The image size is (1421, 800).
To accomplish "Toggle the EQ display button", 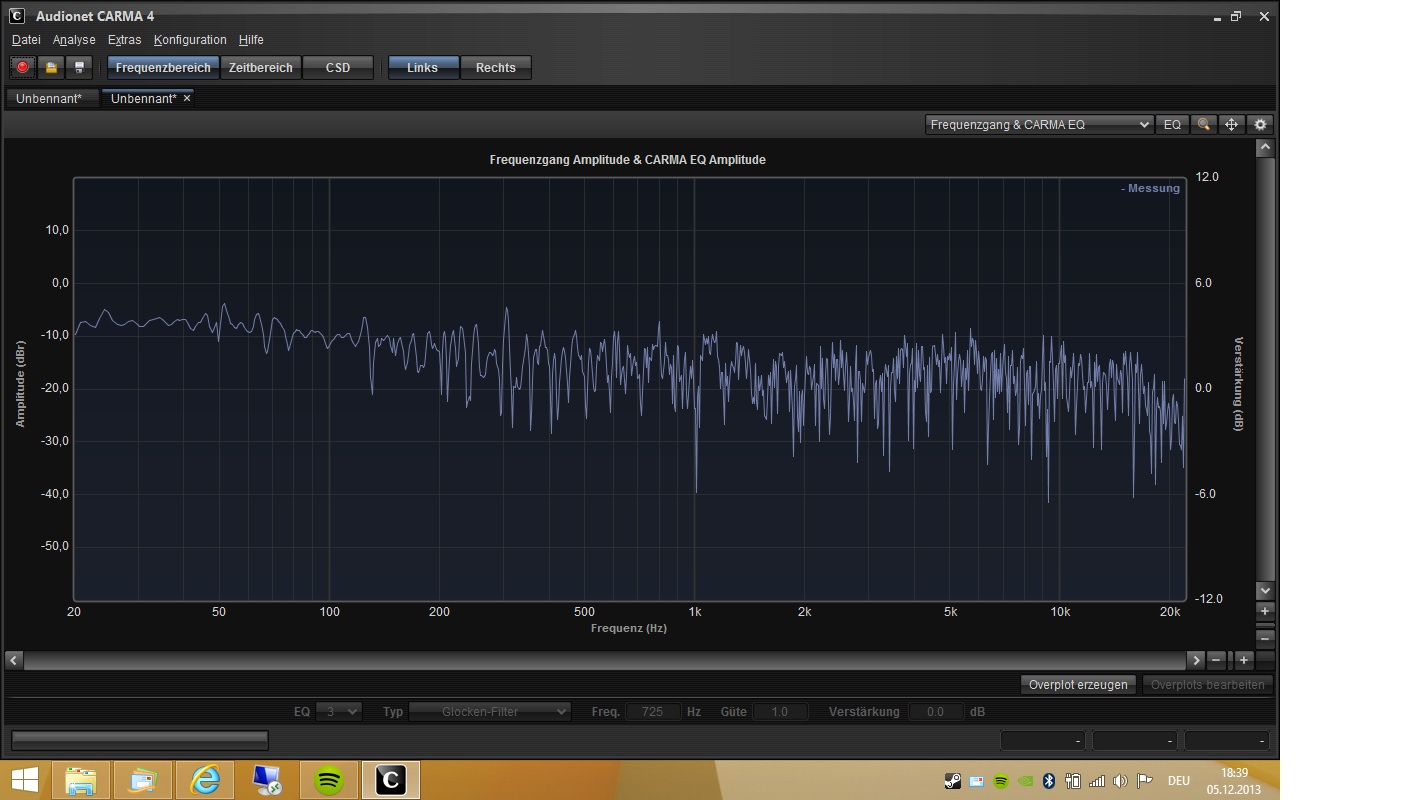I will point(1172,125).
